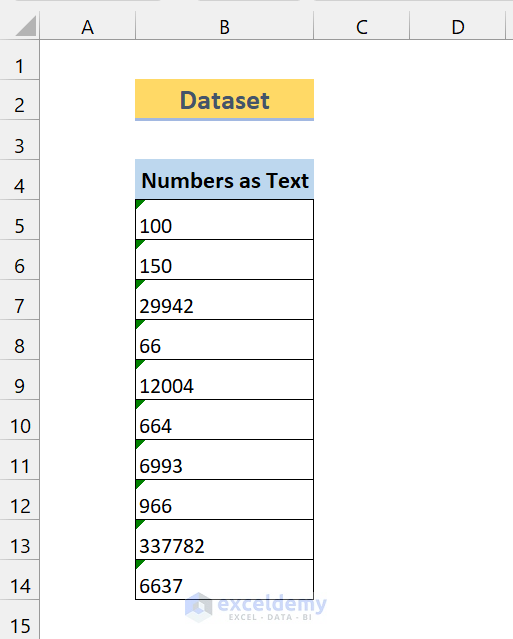Screen dimensions: 513x639
Task: Select row 3 header
Action: coord(20,139)
